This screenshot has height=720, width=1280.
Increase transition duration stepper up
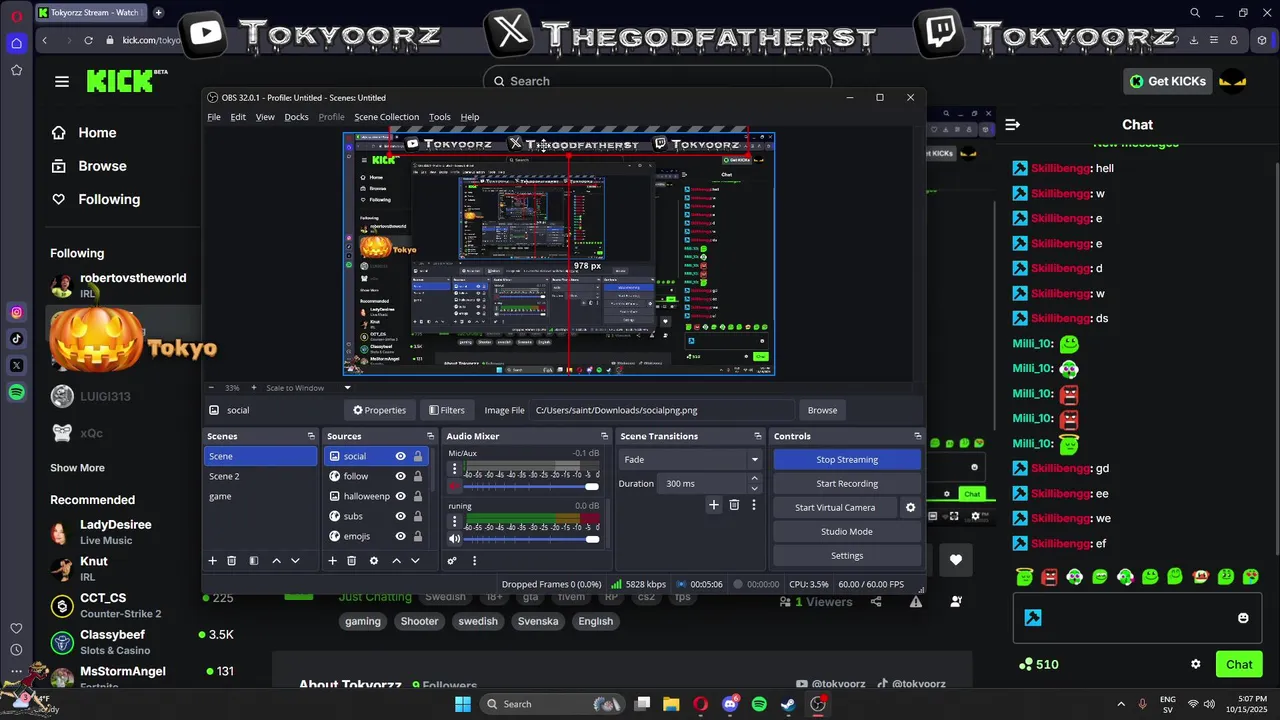pyautogui.click(x=754, y=478)
